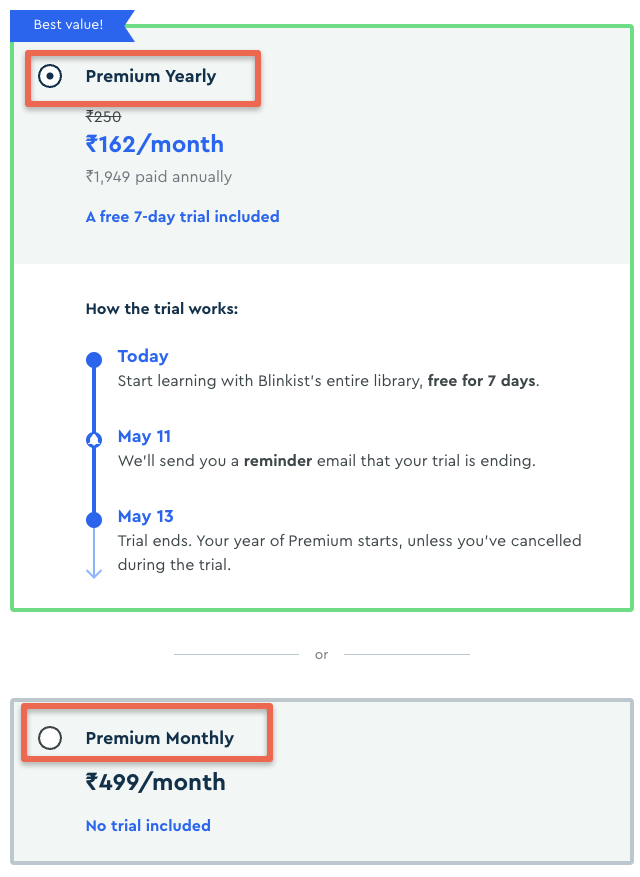
Task: Click the 'Premium Yearly' plan label
Action: 150,76
